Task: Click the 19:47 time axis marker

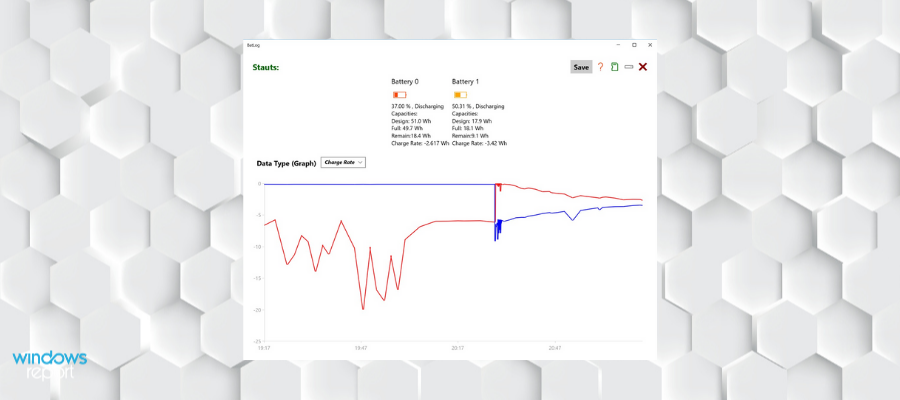Action: coord(361,348)
